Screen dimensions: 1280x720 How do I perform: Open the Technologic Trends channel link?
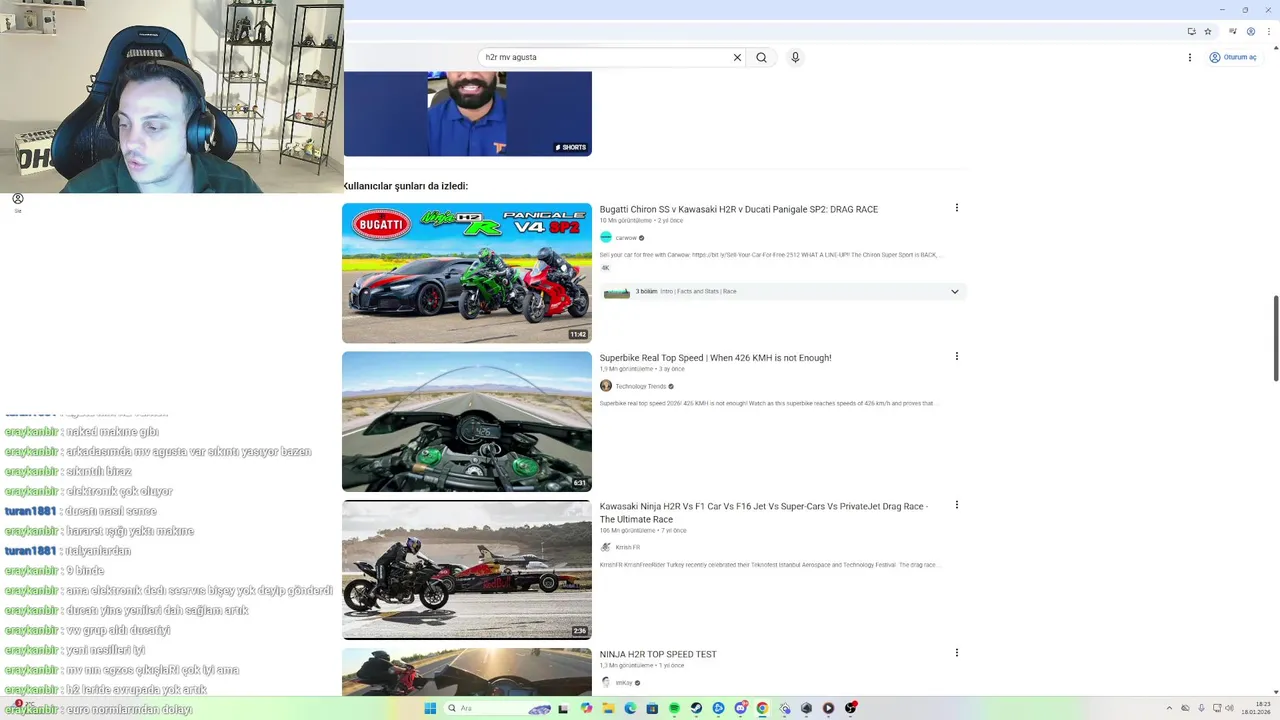click(641, 386)
